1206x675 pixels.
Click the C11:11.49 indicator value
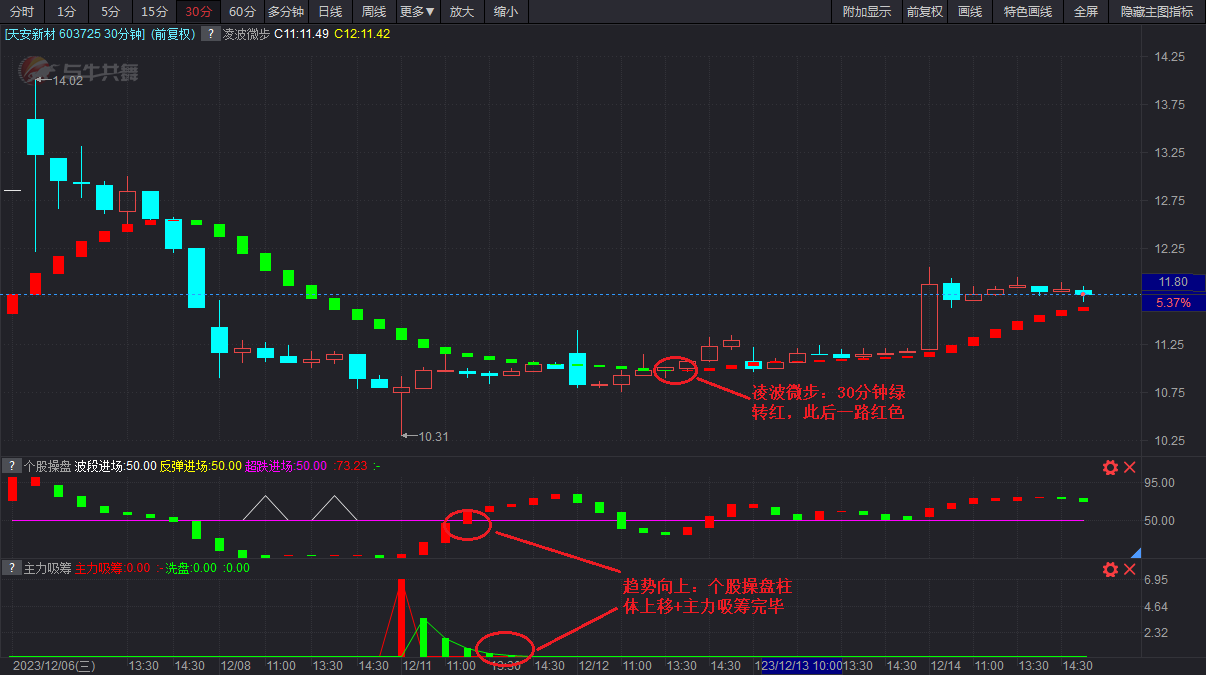(x=302, y=34)
